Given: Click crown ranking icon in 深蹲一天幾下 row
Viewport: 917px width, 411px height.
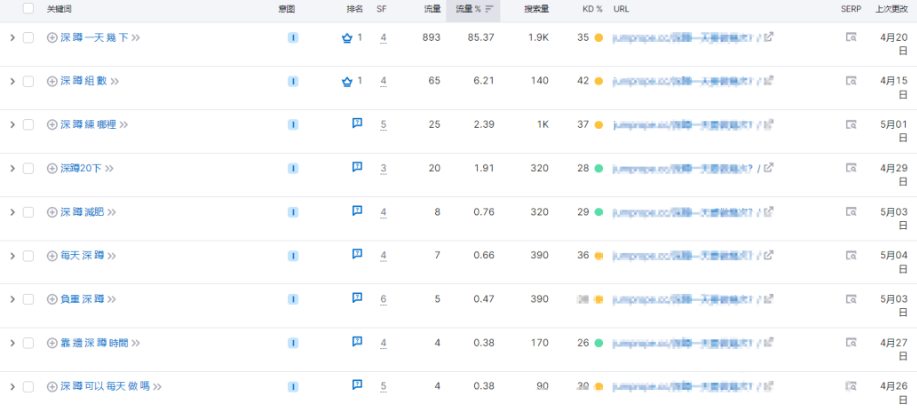Looking at the screenshot, I should [x=347, y=38].
